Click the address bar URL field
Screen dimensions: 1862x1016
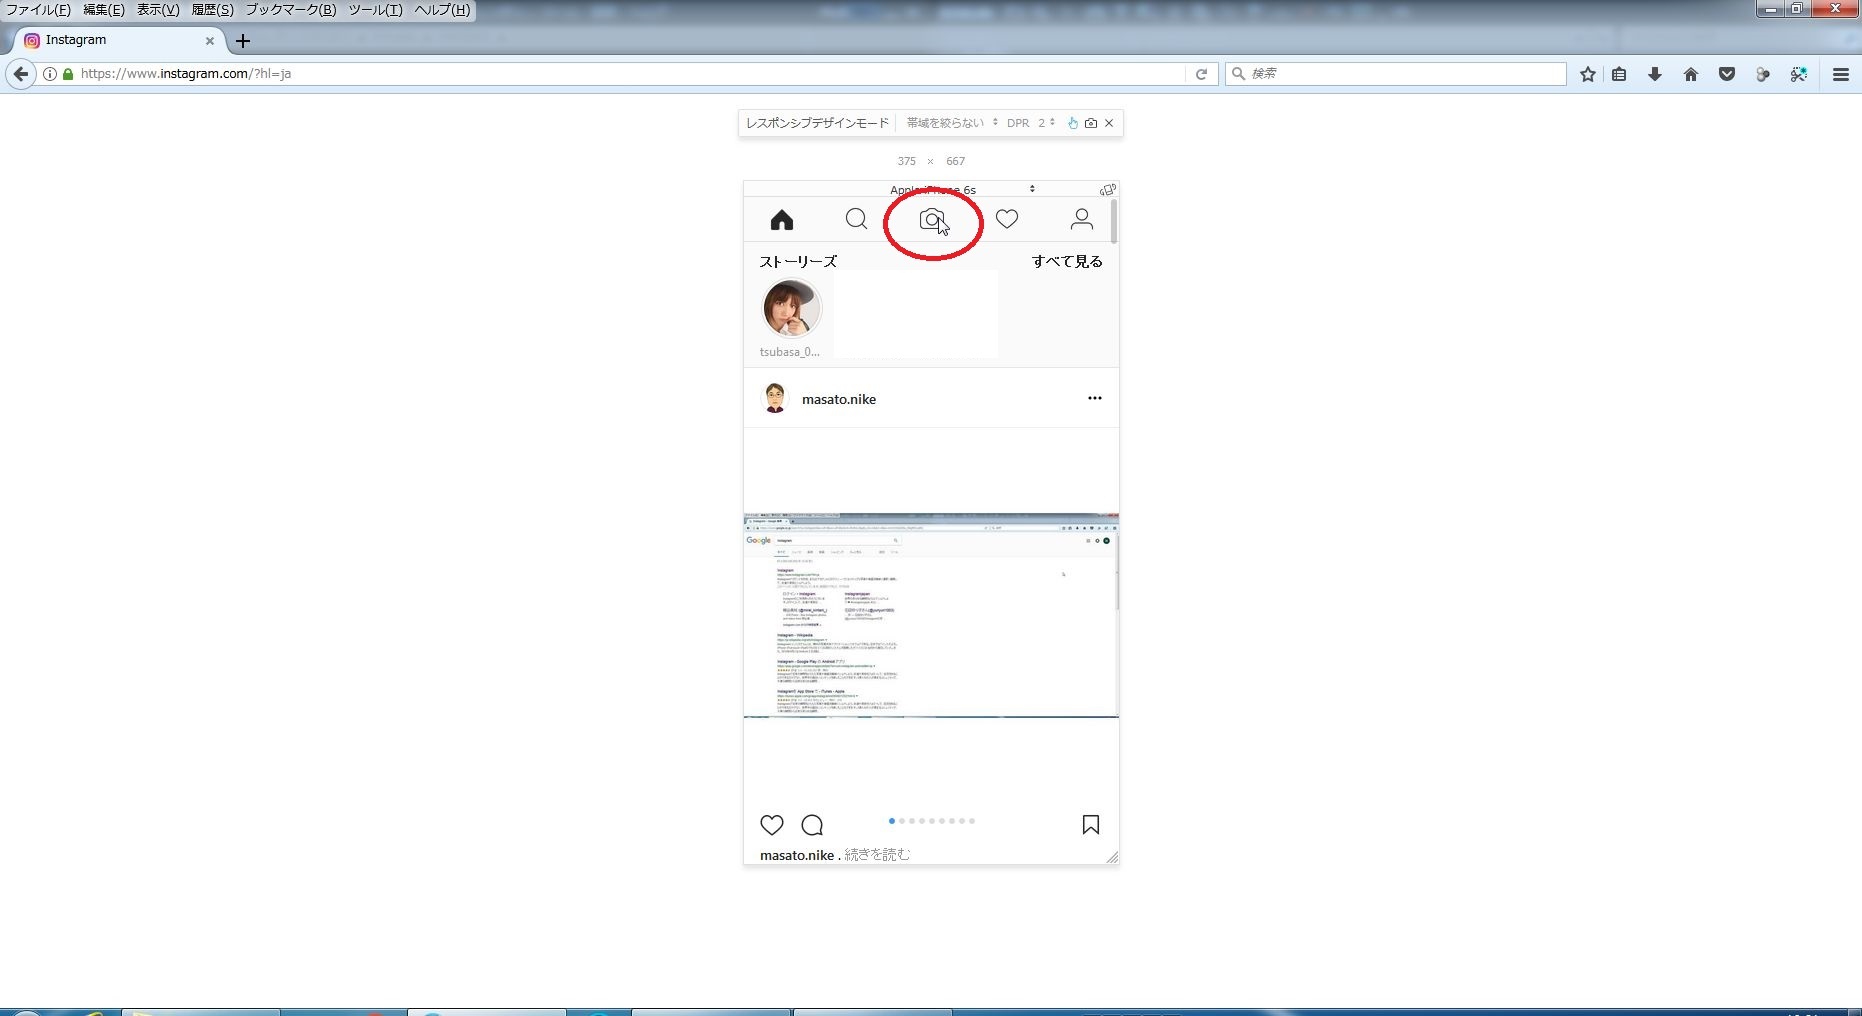tap(630, 74)
